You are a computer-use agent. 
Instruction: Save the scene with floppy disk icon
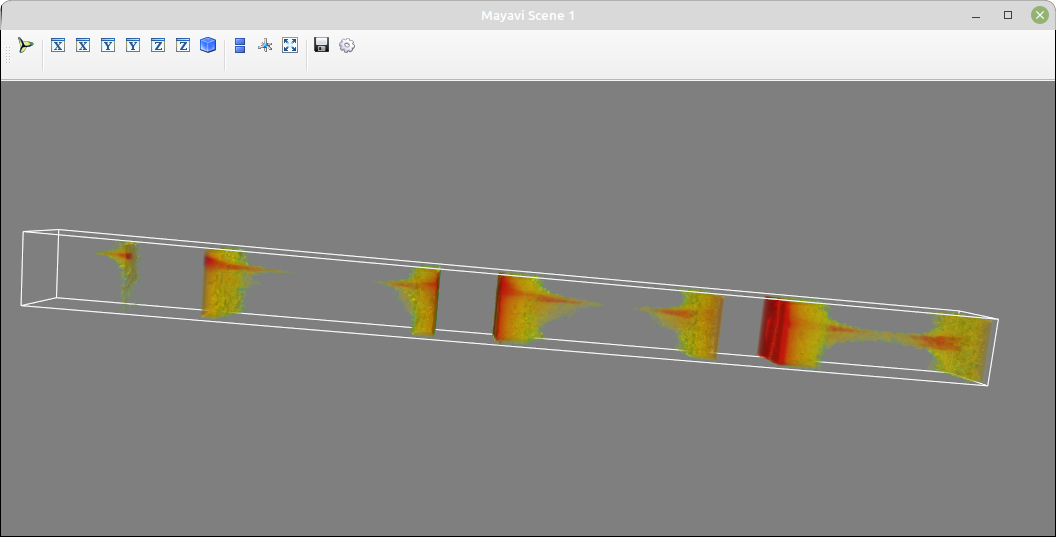(321, 45)
